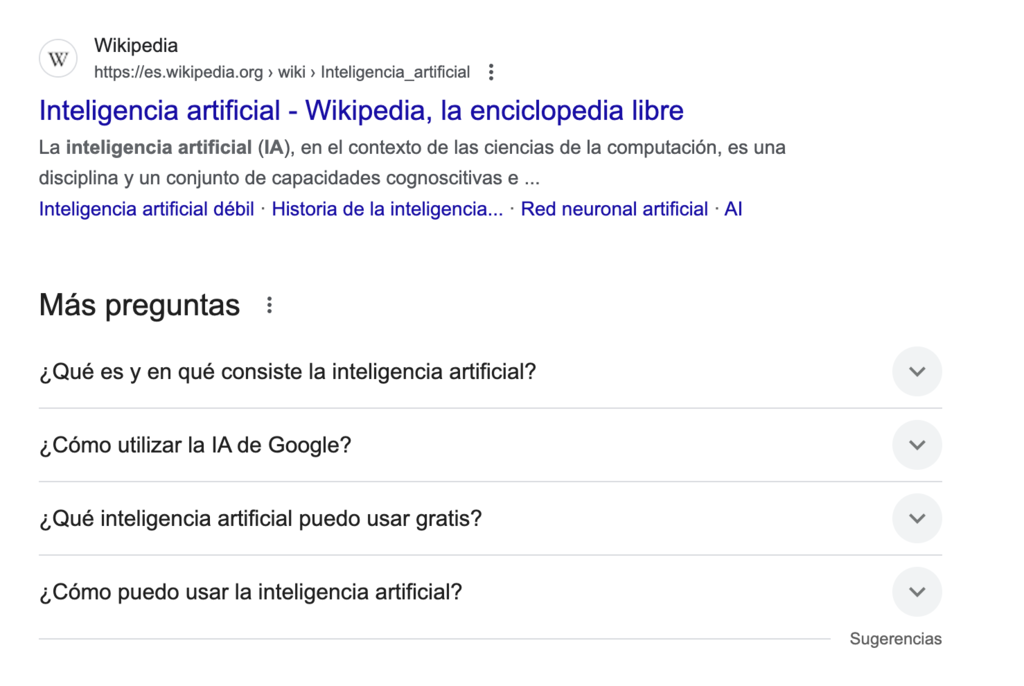This screenshot has height=686, width=1024.
Task: Open the three-dot menu beside the Wikipedia URL
Action: coord(490,71)
